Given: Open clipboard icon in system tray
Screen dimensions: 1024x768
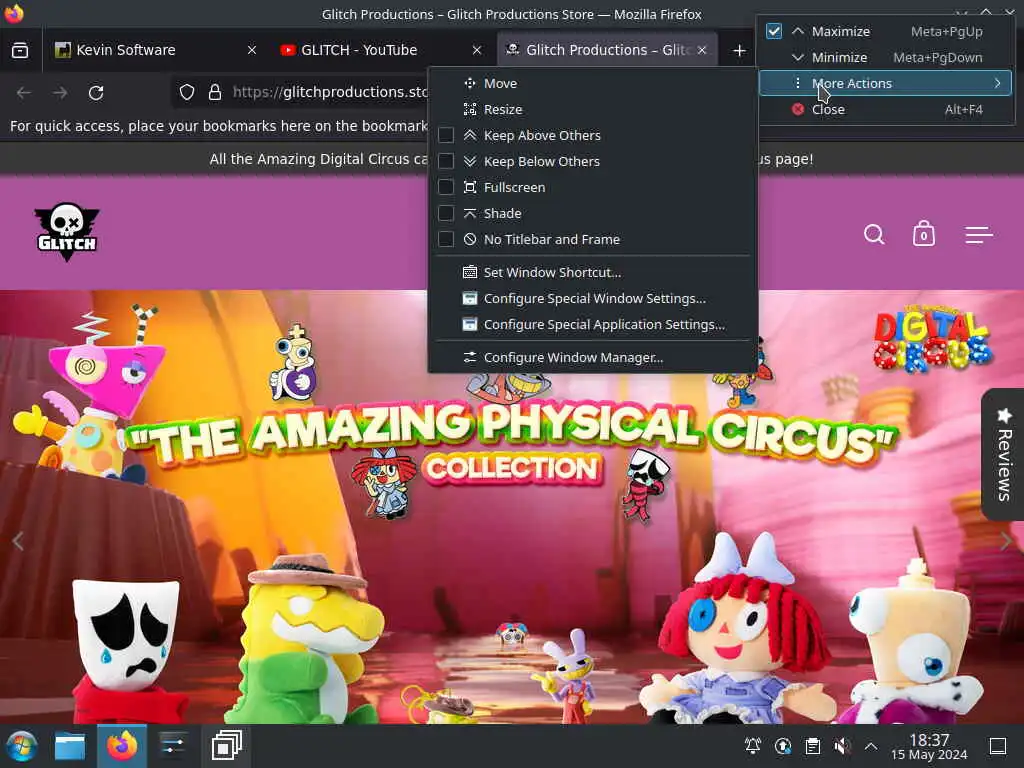Looking at the screenshot, I should click(812, 746).
